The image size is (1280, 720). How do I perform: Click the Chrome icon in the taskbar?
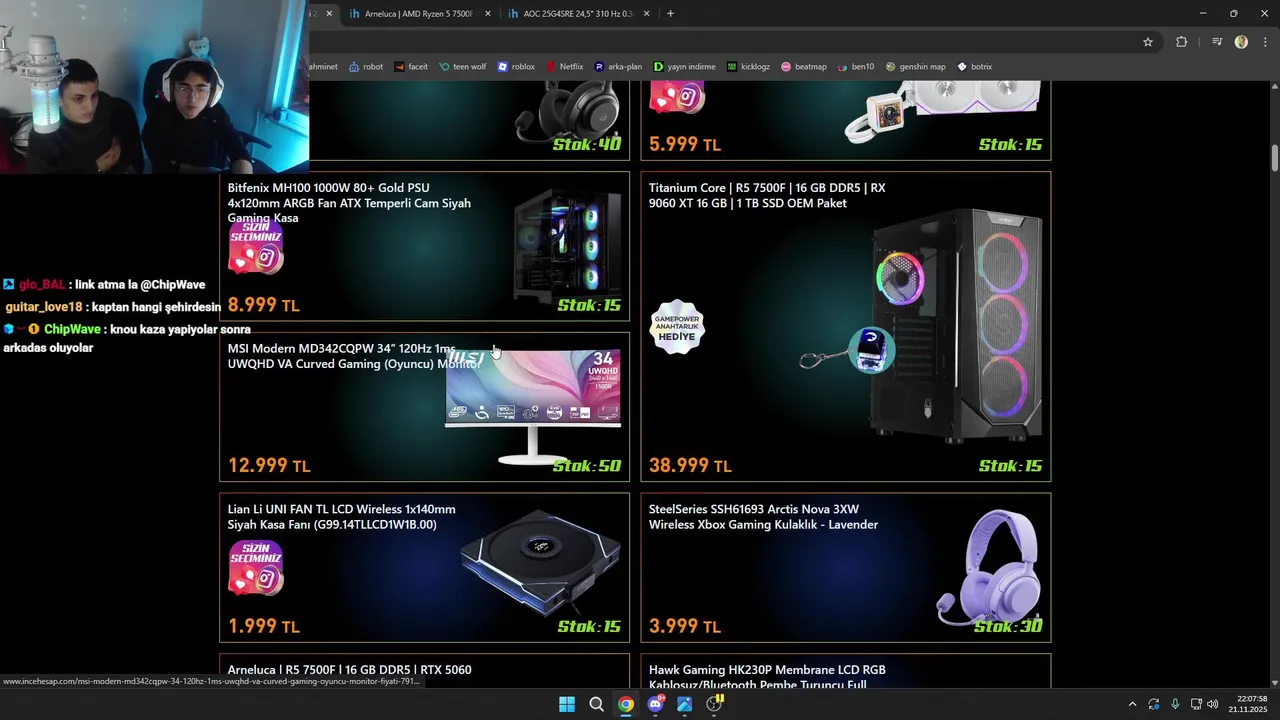coord(625,704)
